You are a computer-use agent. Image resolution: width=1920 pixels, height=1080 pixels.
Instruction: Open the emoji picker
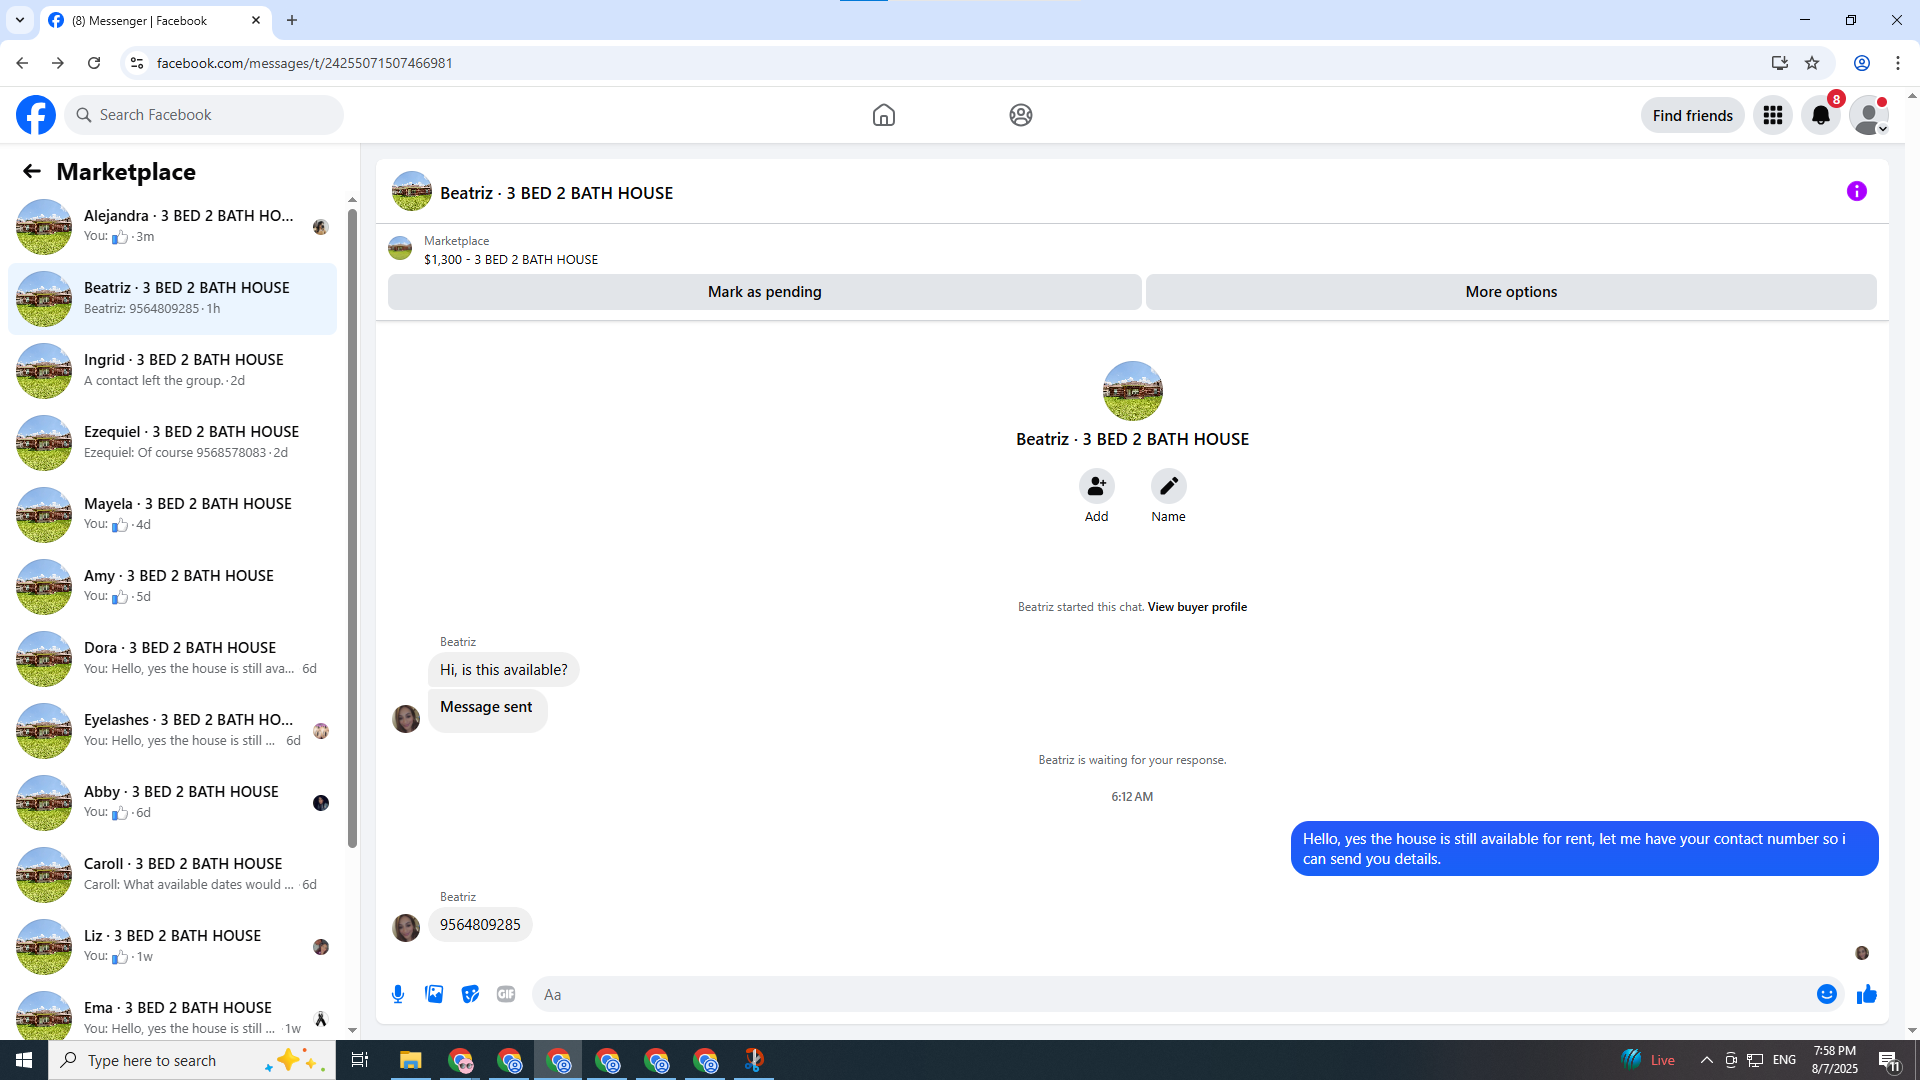point(1827,994)
